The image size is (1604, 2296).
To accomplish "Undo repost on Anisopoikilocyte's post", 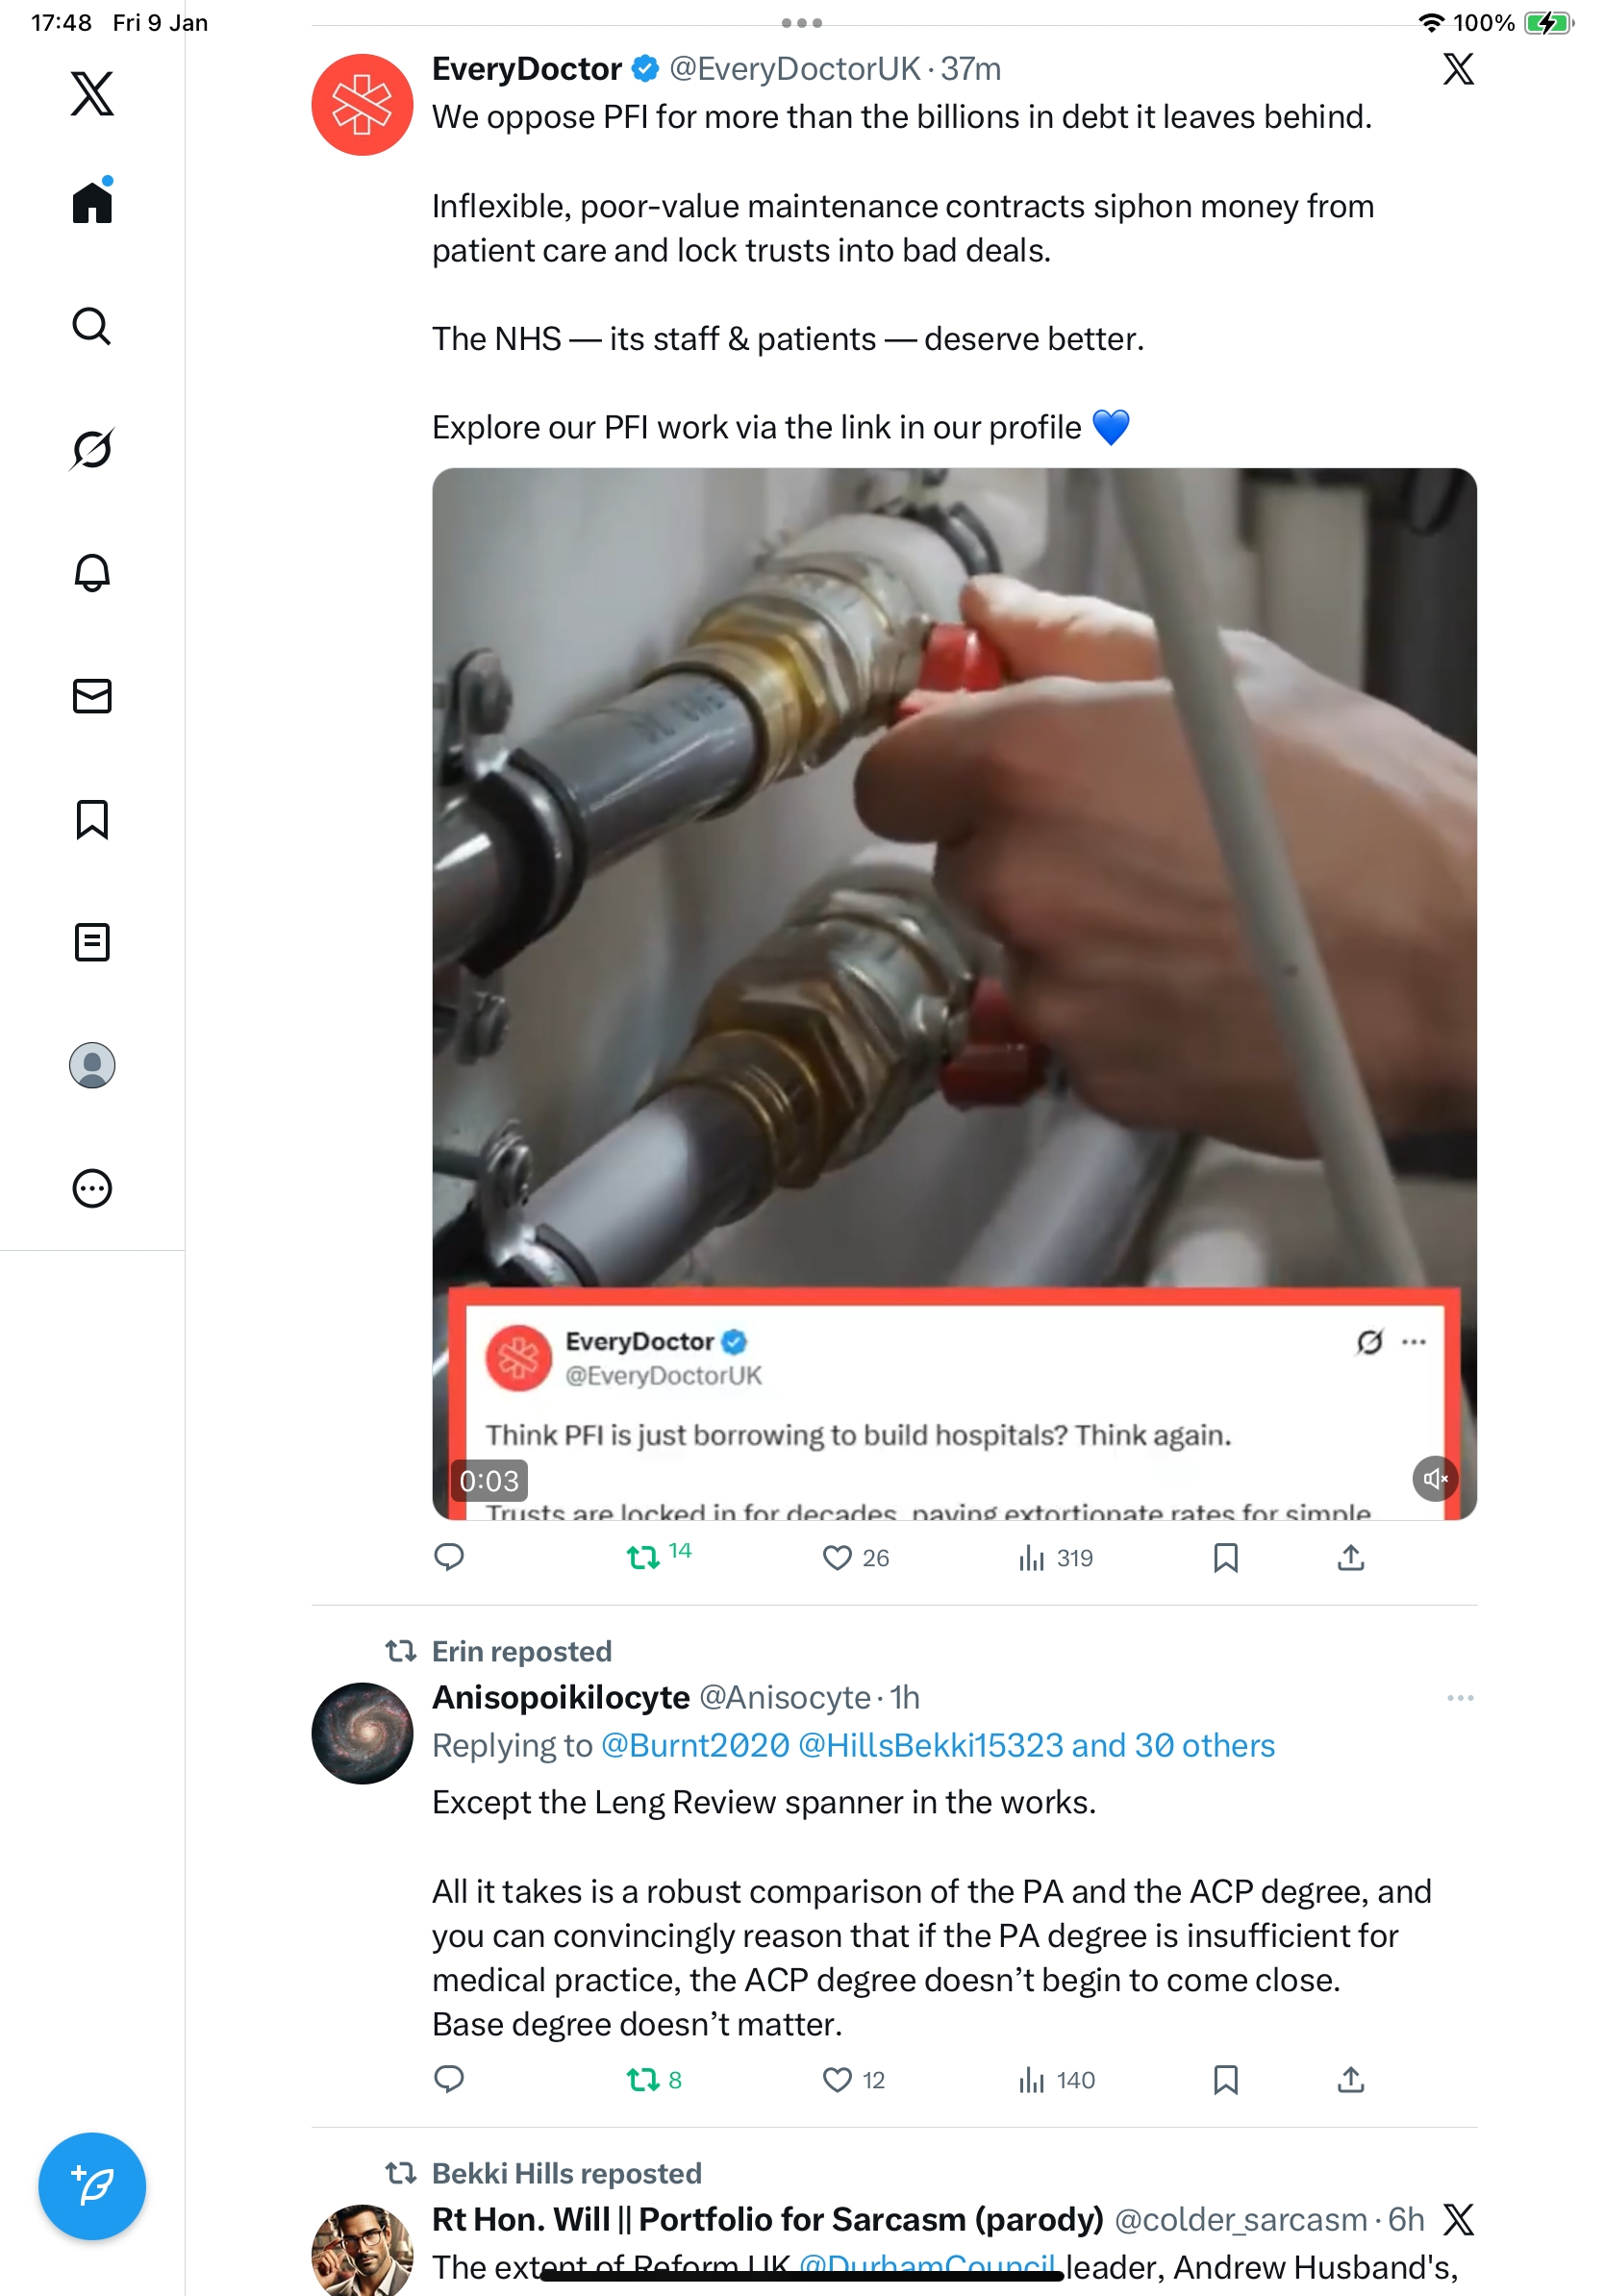I will 642,2080.
